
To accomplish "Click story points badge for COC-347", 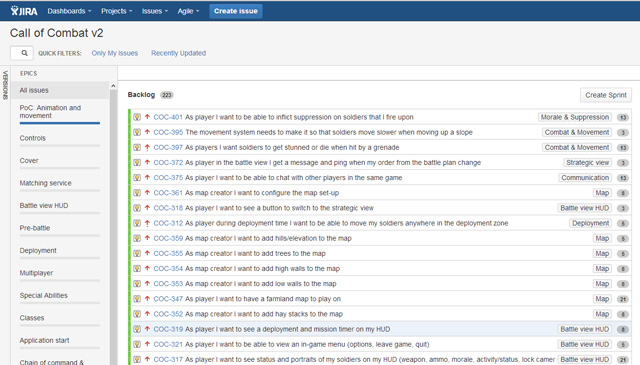I will coord(622,299).
